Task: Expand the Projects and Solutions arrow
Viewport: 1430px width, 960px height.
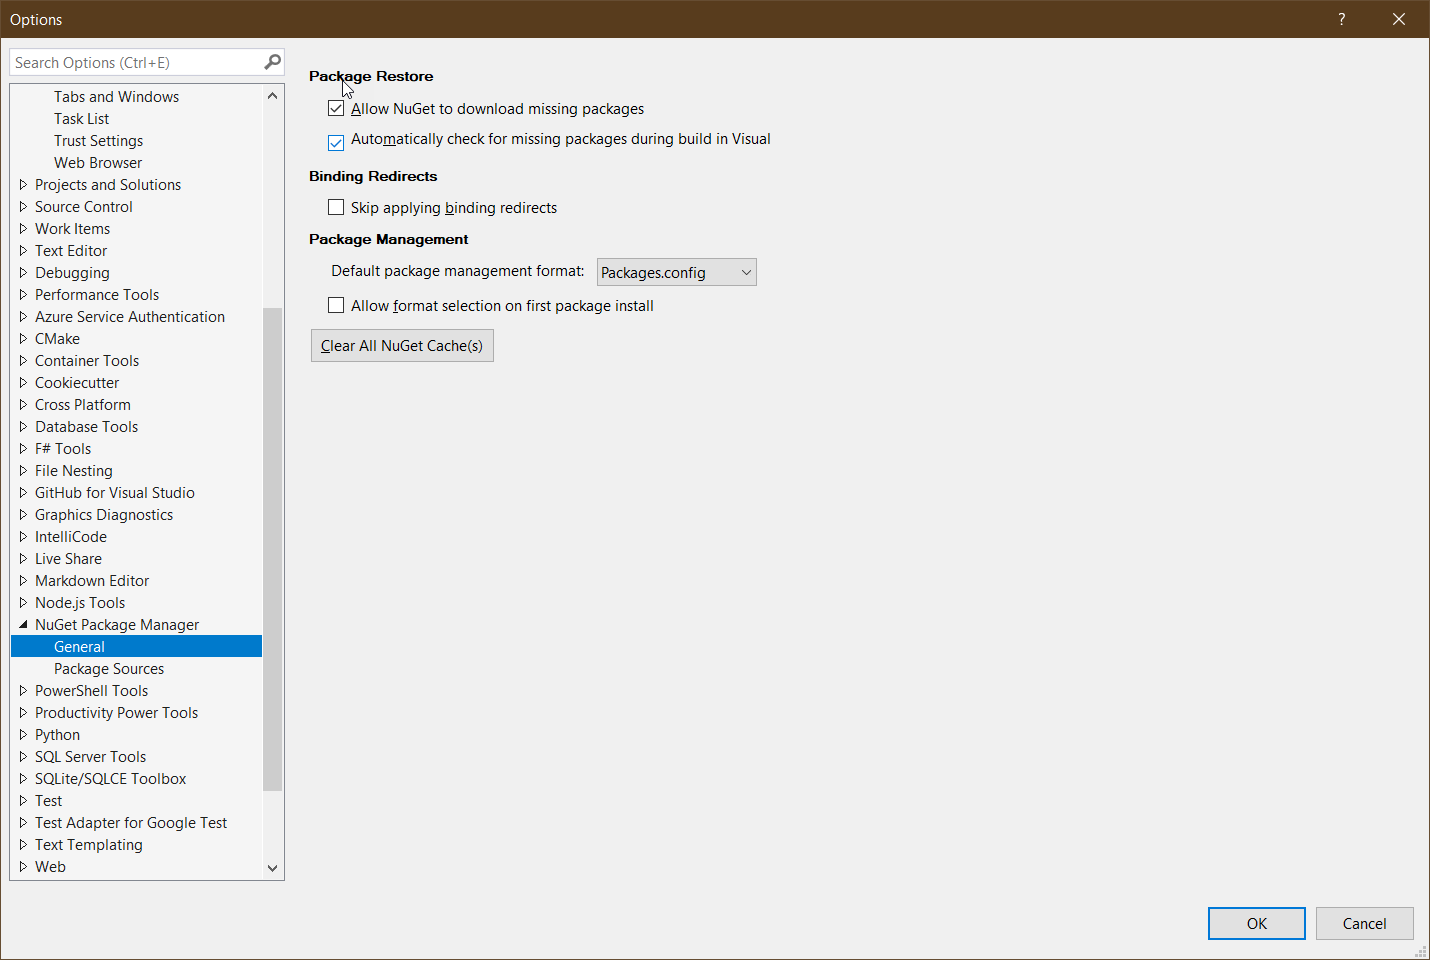Action: [x=23, y=185]
